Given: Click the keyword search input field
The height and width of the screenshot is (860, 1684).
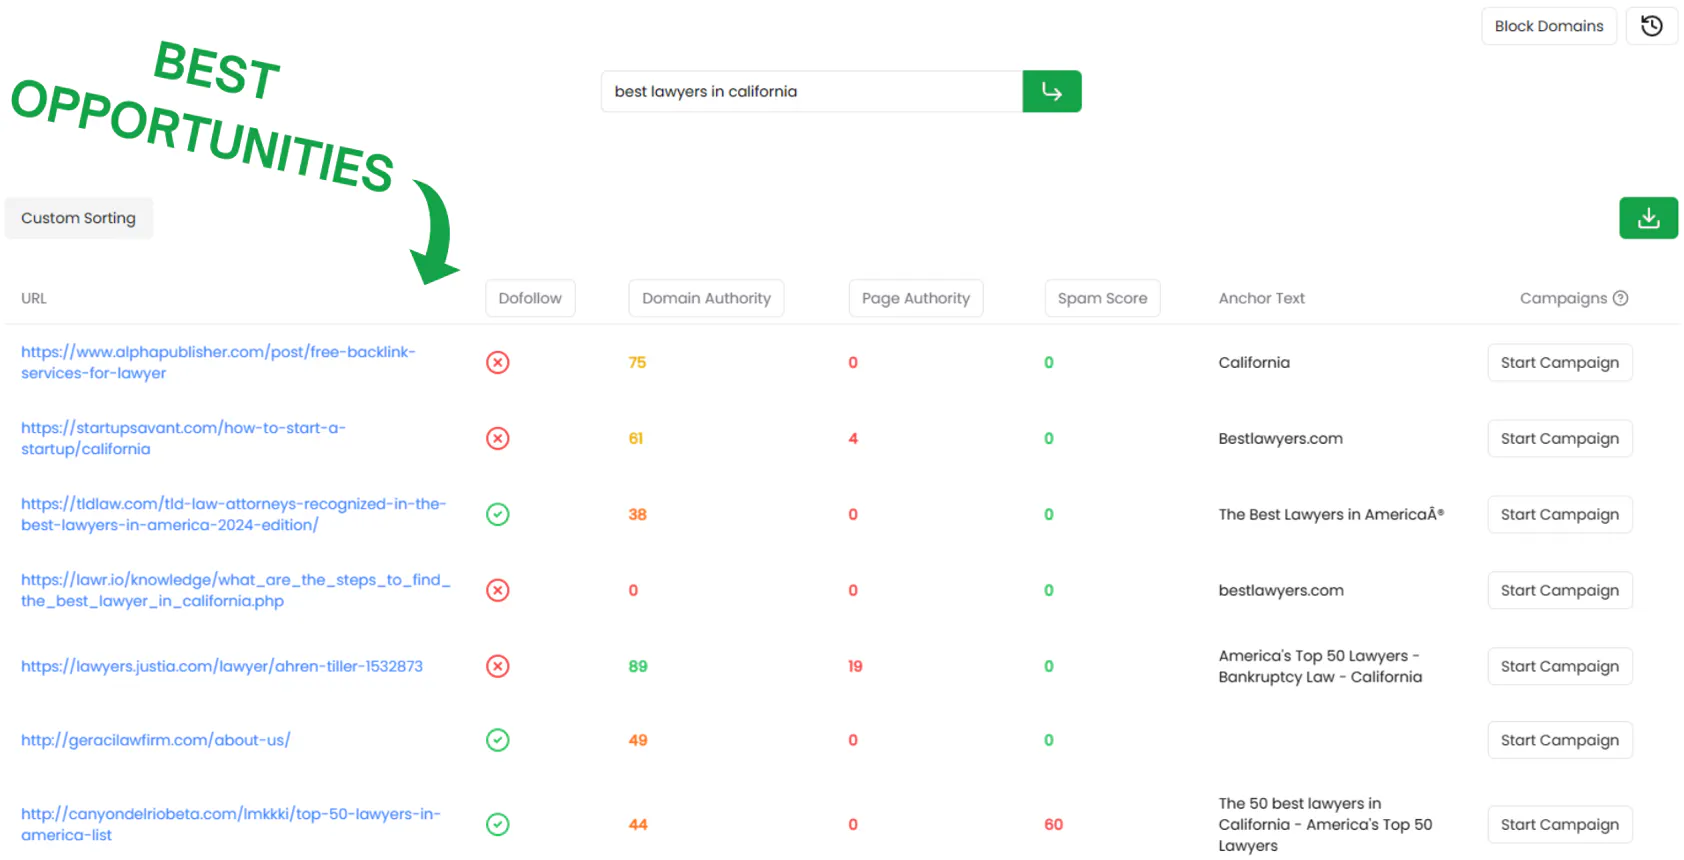Looking at the screenshot, I should tap(812, 91).
